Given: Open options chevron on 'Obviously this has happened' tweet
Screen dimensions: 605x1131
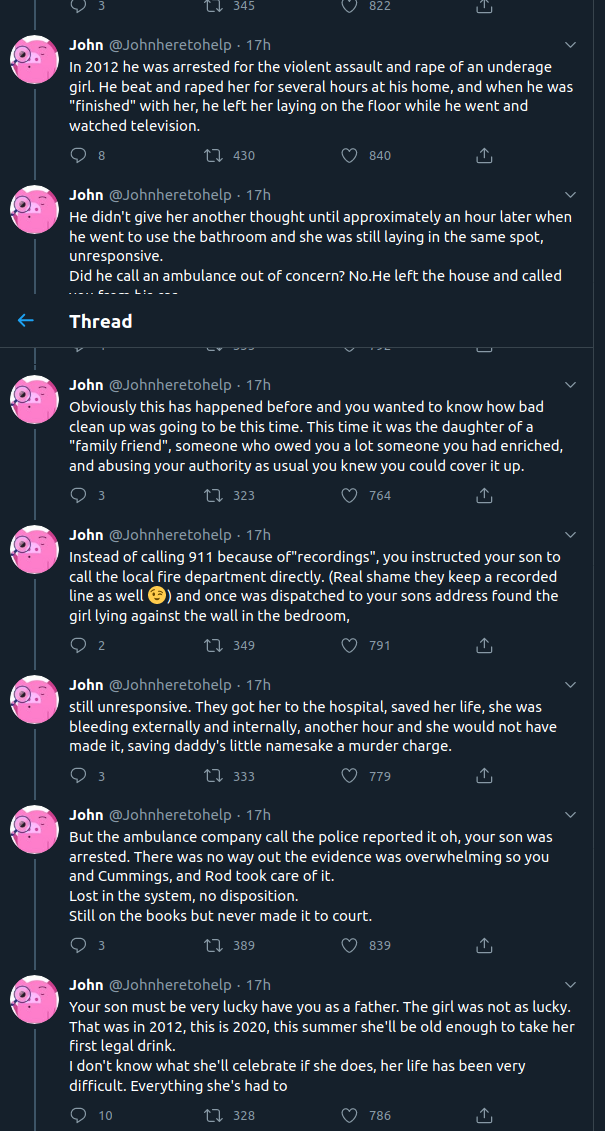Looking at the screenshot, I should coord(570,385).
